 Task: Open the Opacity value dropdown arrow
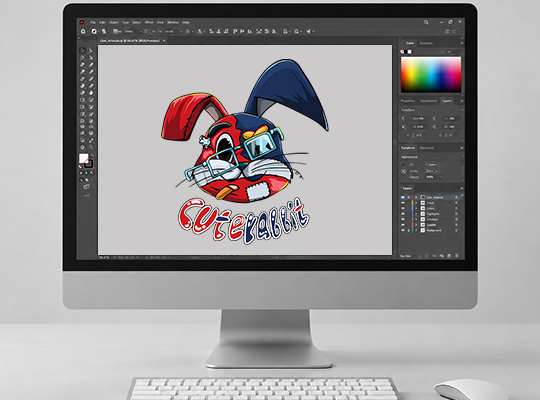point(441,177)
